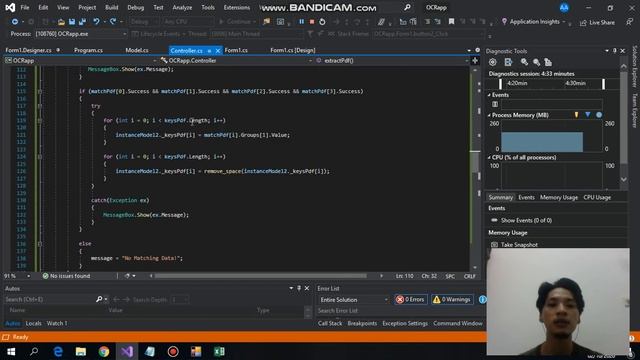
Task: Take Snapshot of memory usage
Action: tap(514, 244)
